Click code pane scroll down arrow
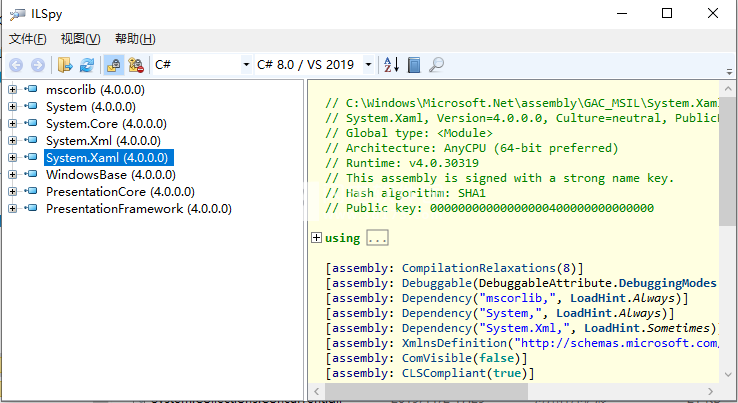 (x=728, y=375)
